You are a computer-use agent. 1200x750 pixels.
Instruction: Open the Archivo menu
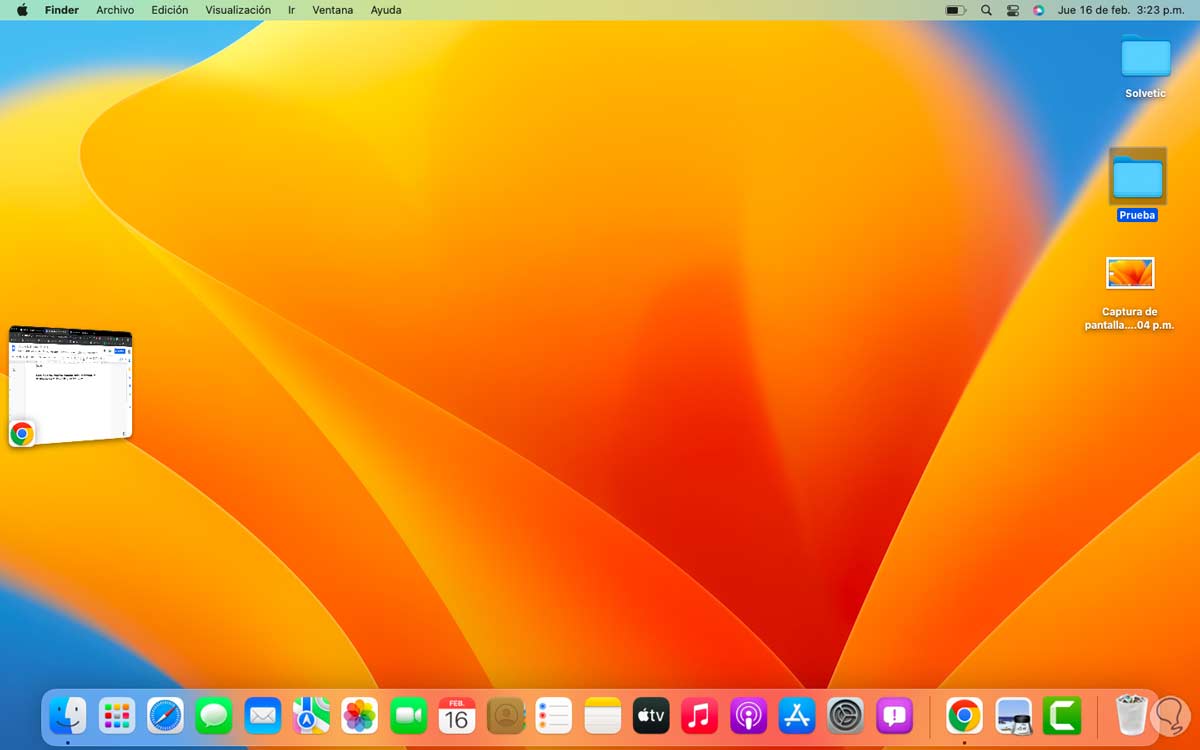115,10
